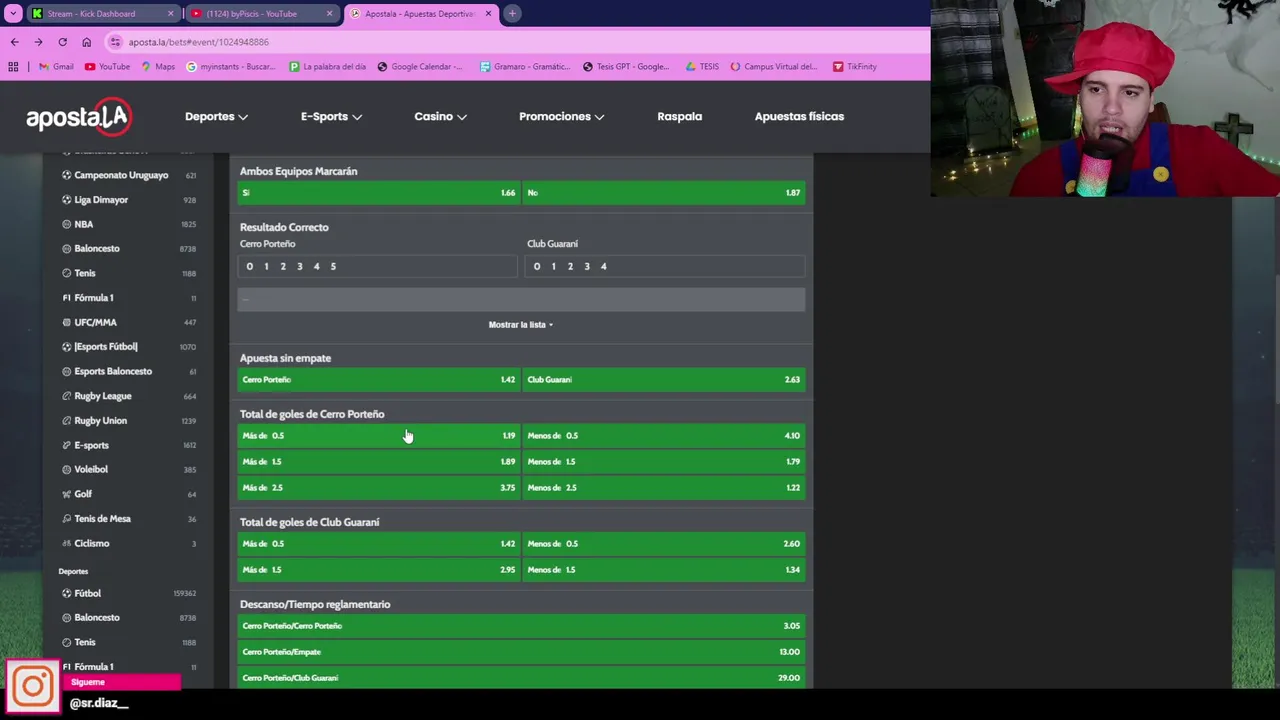Open the apps grid in bookmarks bar

13,67
